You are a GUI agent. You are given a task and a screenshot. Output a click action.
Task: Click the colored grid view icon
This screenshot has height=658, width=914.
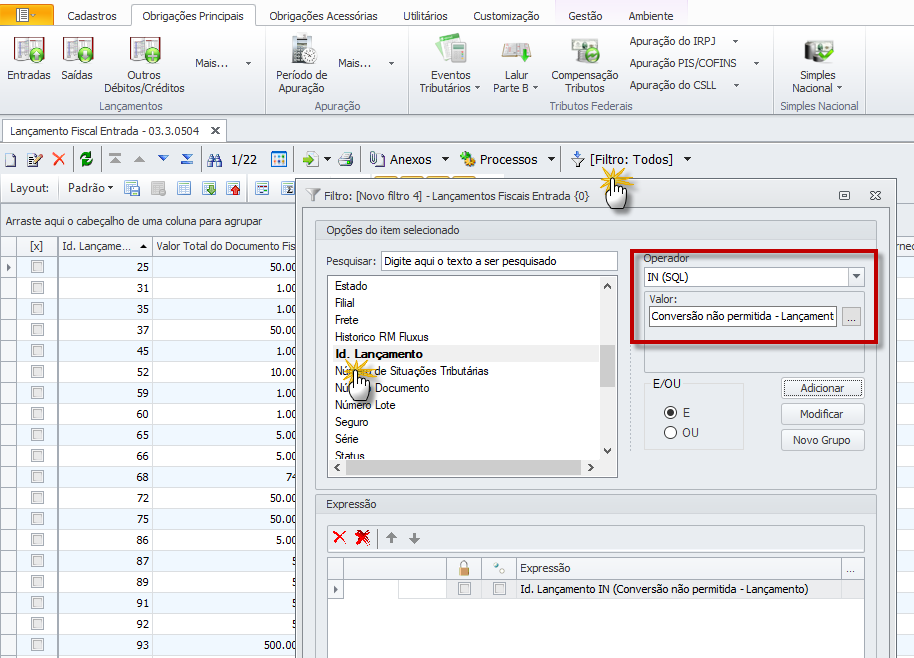(x=279, y=159)
